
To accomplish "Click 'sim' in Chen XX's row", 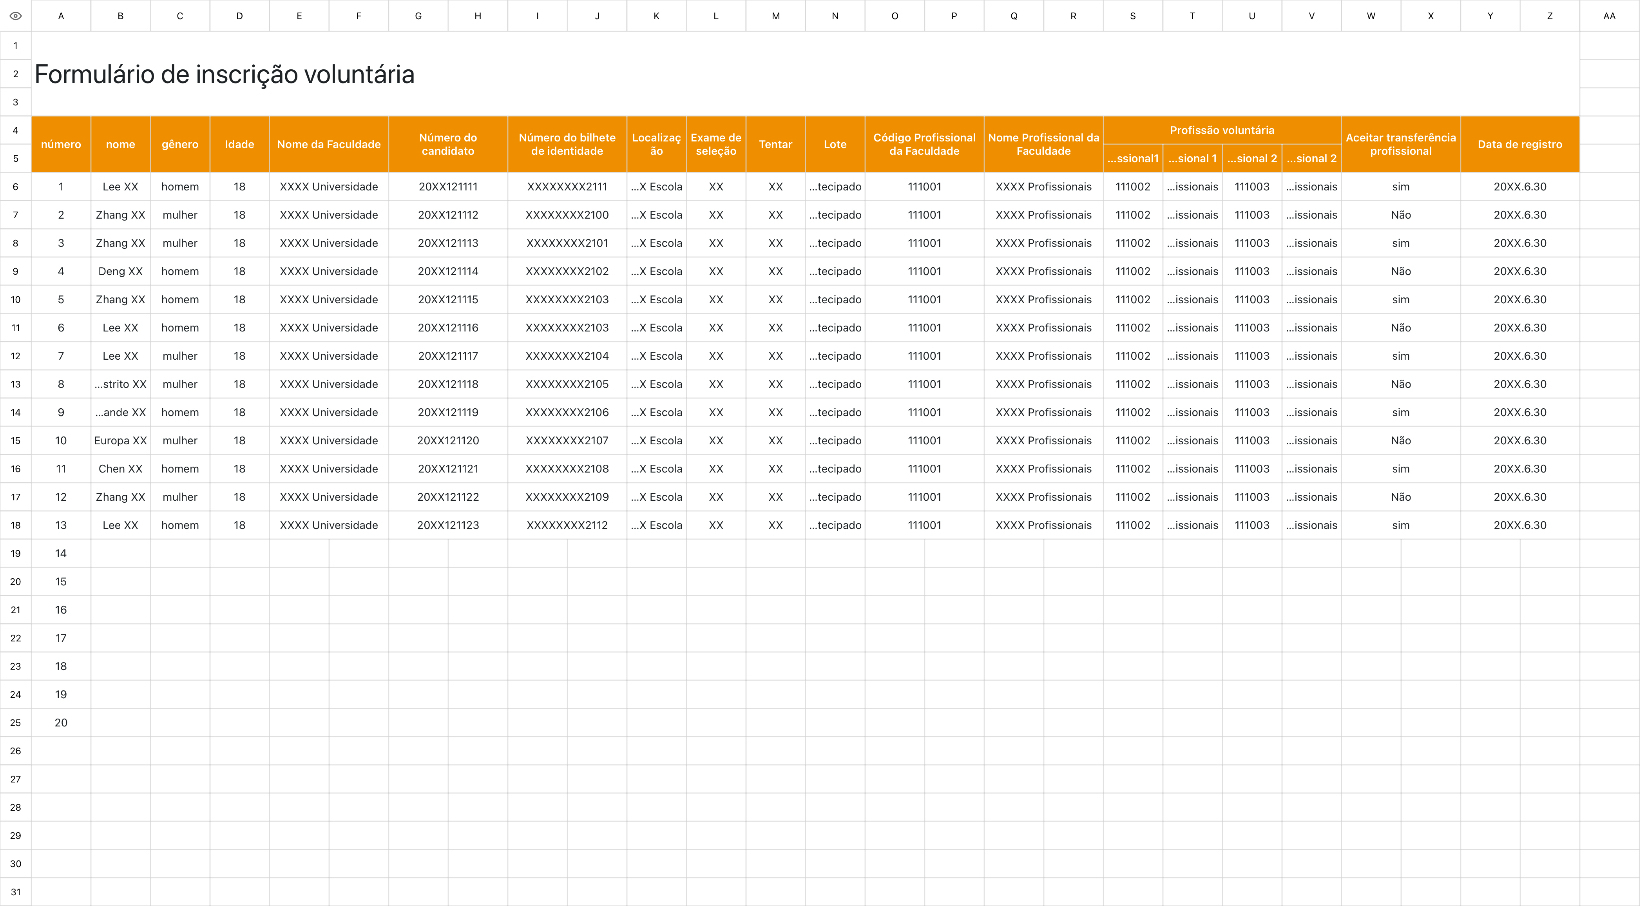I will [1401, 469].
